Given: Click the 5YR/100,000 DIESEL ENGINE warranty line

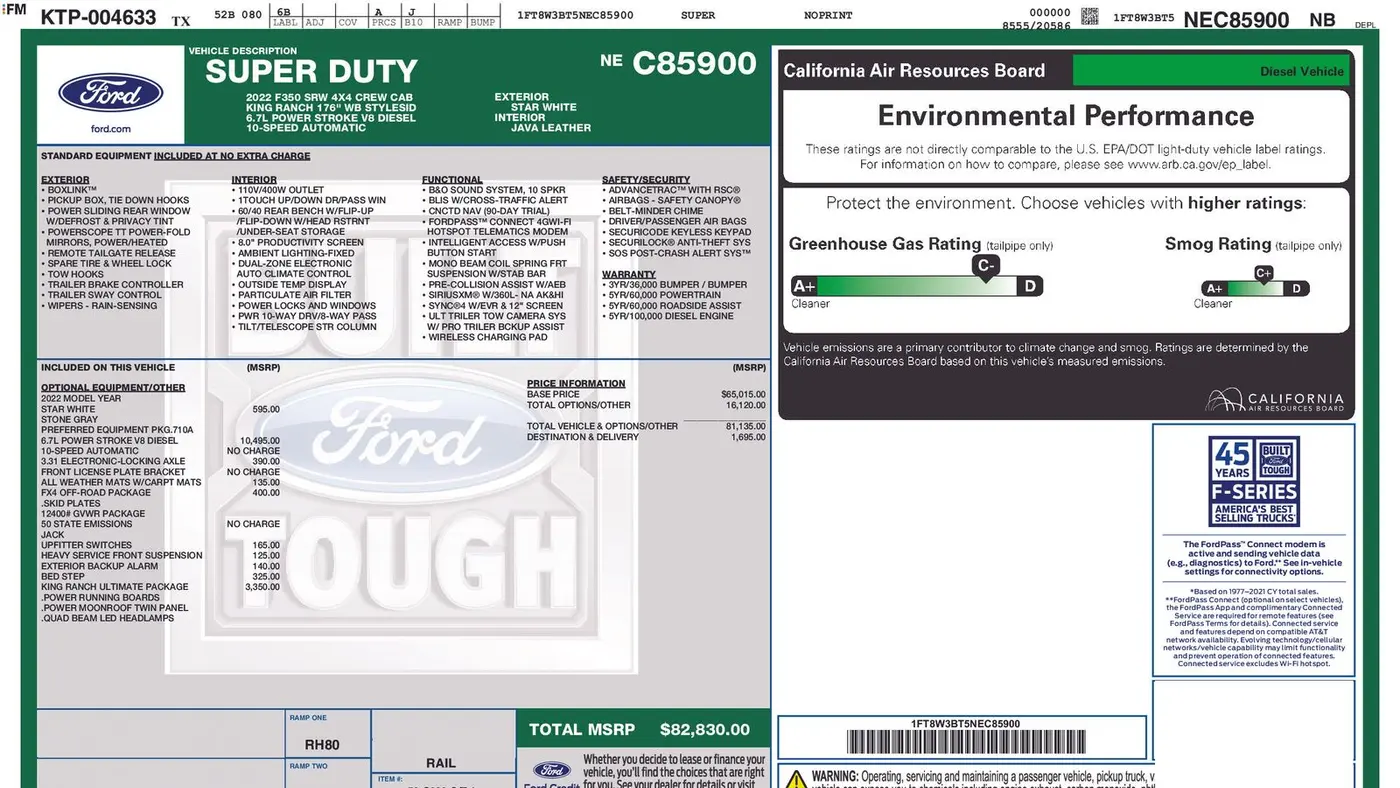Looking at the screenshot, I should point(667,316).
